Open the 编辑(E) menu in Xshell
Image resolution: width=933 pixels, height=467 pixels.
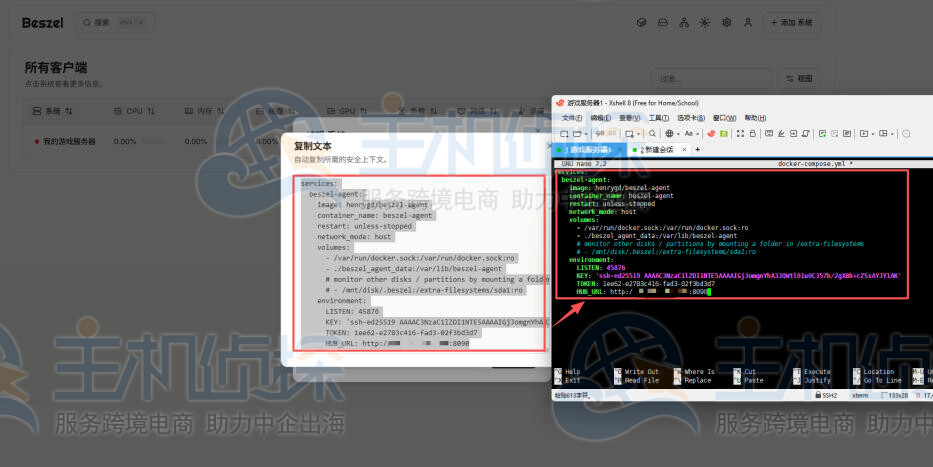coord(600,118)
